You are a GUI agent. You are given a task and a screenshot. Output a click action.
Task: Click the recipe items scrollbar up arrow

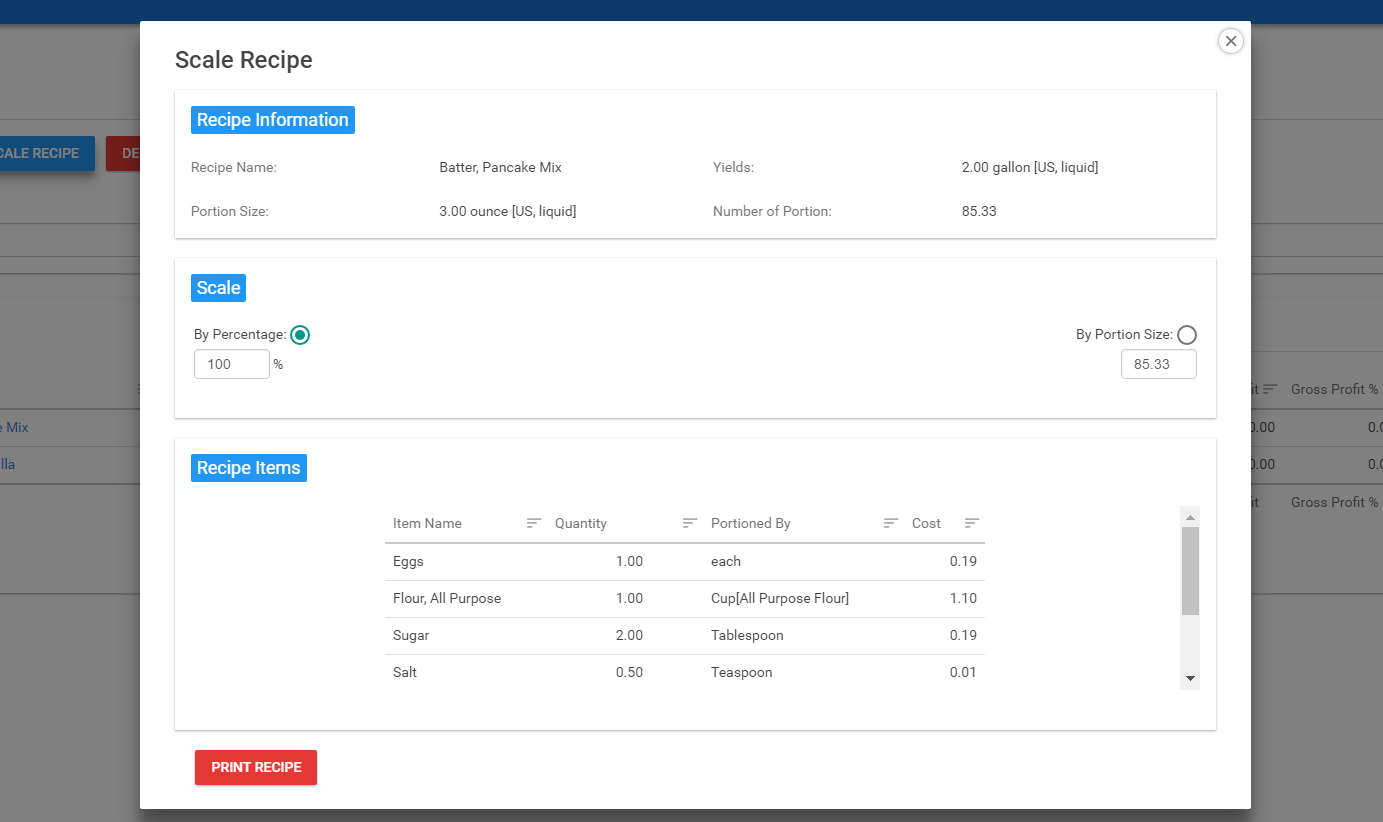click(1190, 517)
